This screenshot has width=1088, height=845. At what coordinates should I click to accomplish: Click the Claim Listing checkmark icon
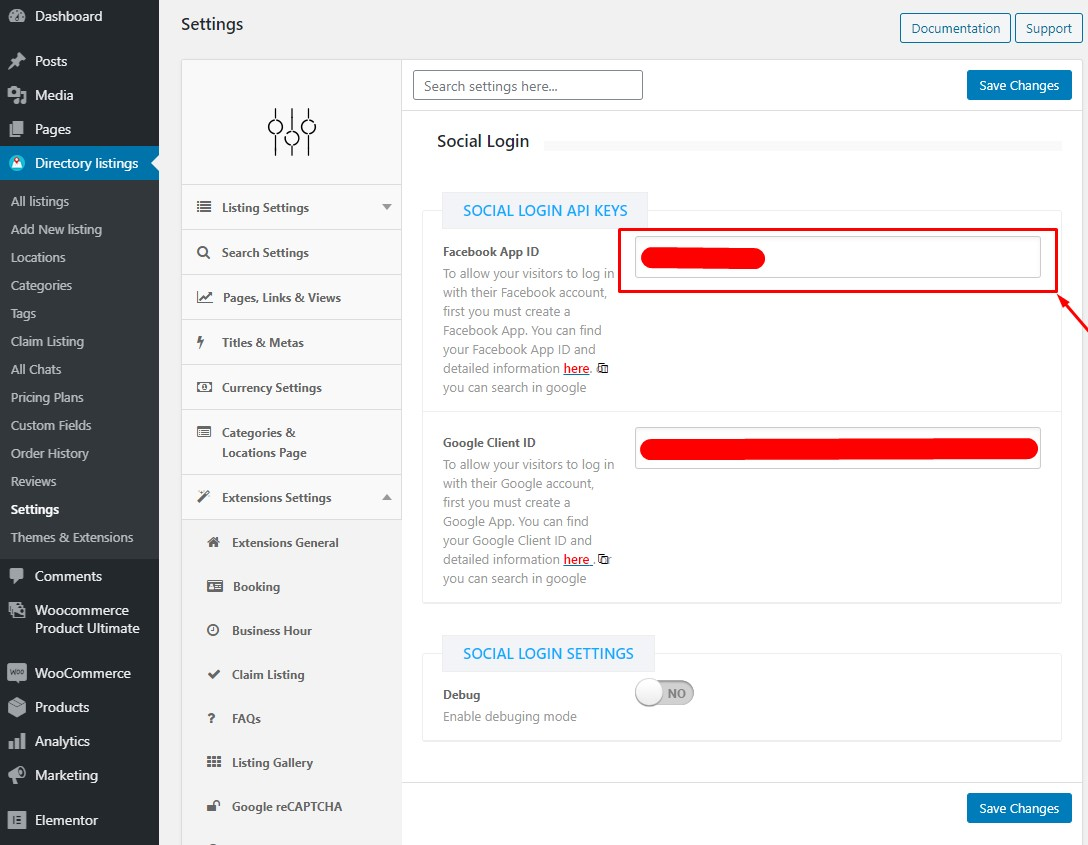pyautogui.click(x=214, y=674)
